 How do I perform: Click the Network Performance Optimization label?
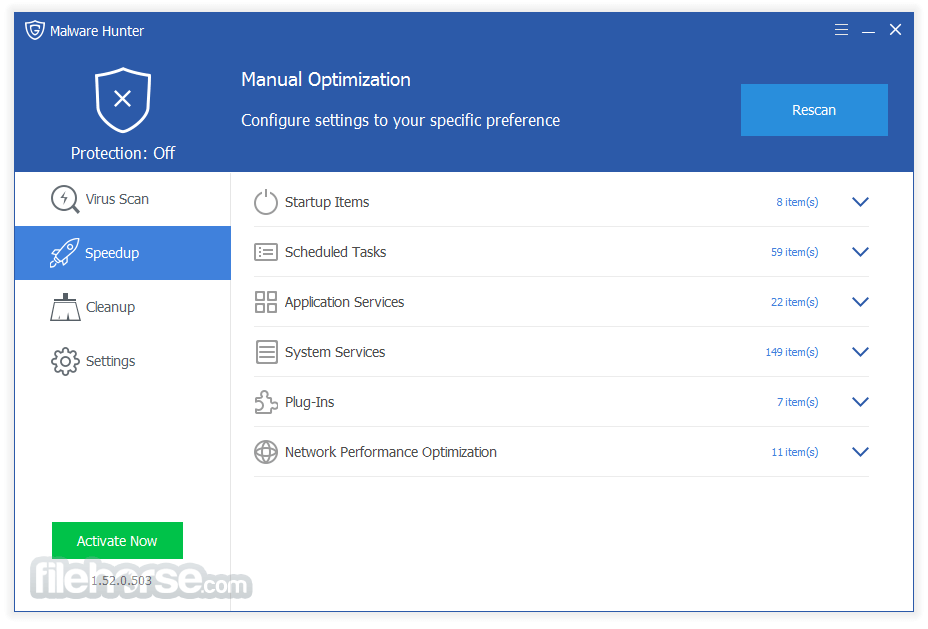[x=391, y=452]
